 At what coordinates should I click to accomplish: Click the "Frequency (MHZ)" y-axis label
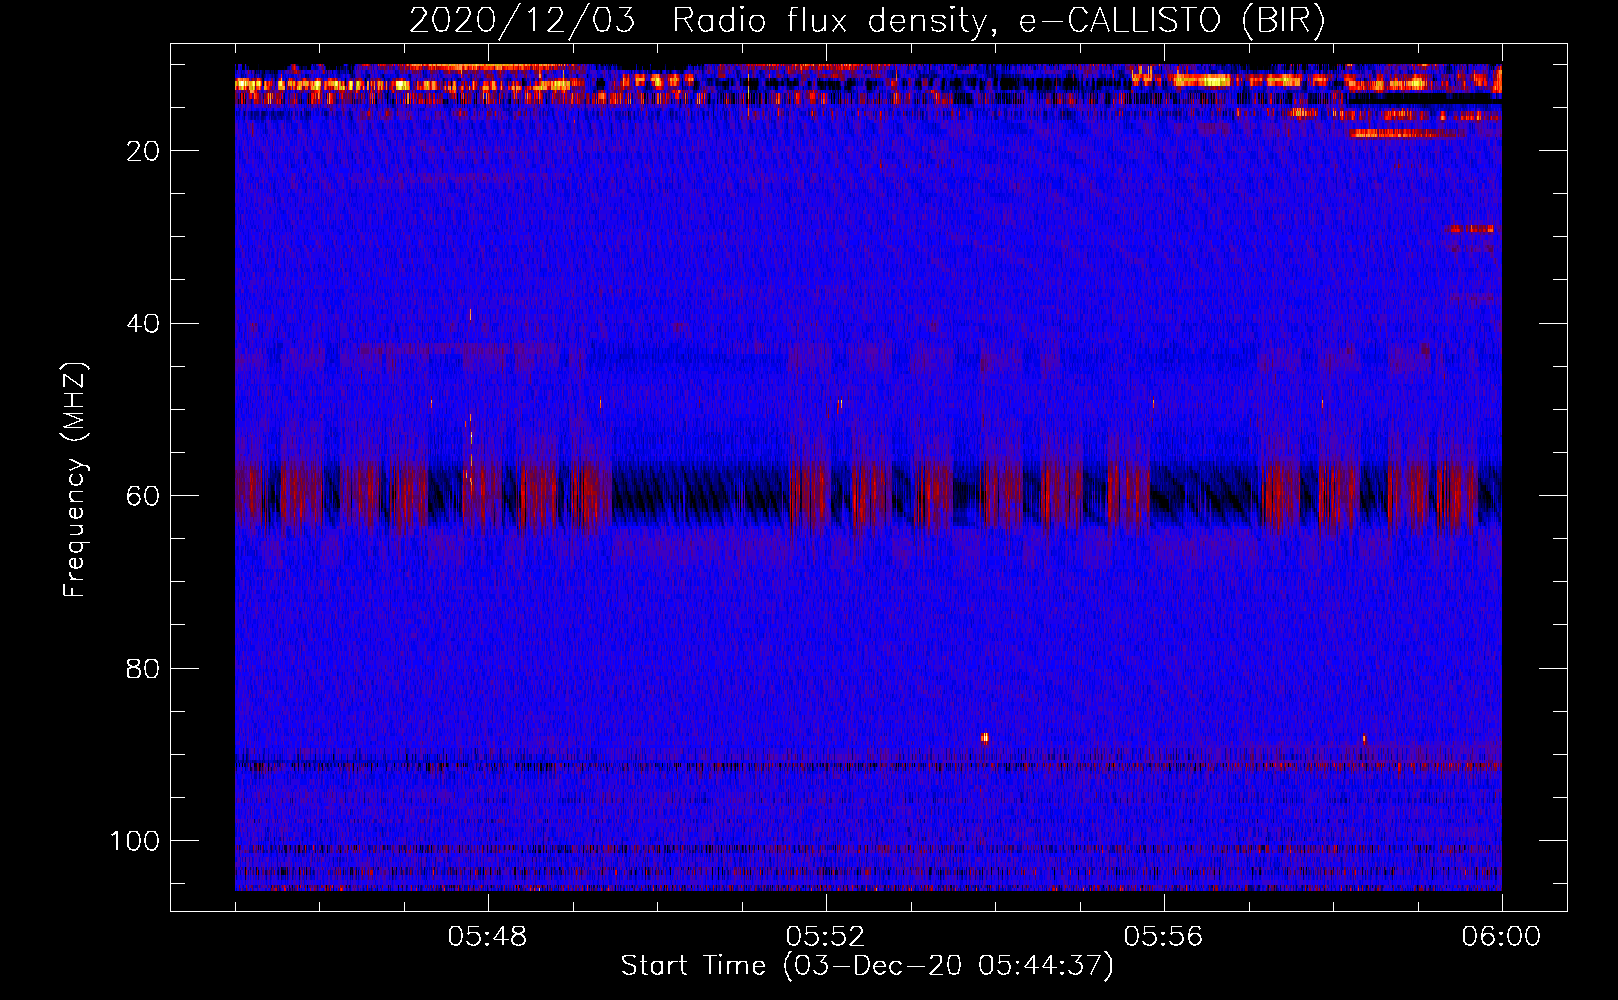(x=75, y=480)
